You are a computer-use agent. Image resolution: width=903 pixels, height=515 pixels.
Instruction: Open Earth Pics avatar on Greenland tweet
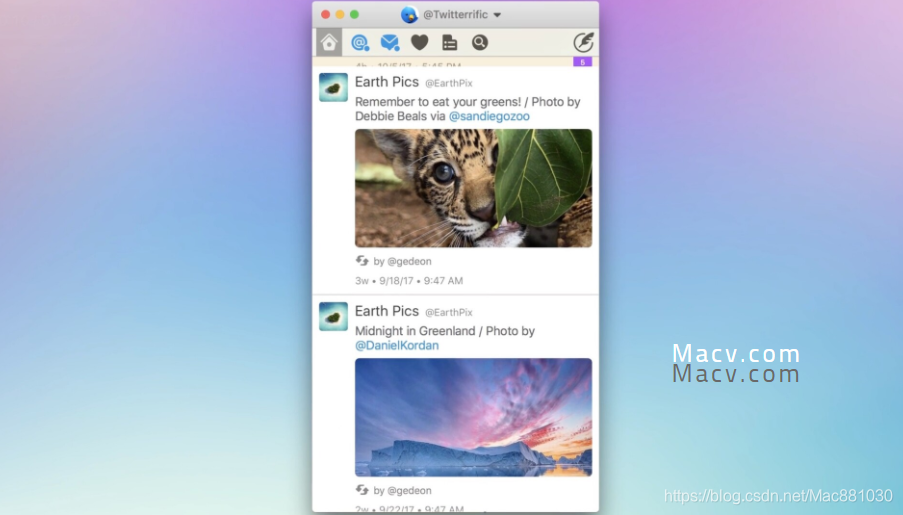click(333, 316)
